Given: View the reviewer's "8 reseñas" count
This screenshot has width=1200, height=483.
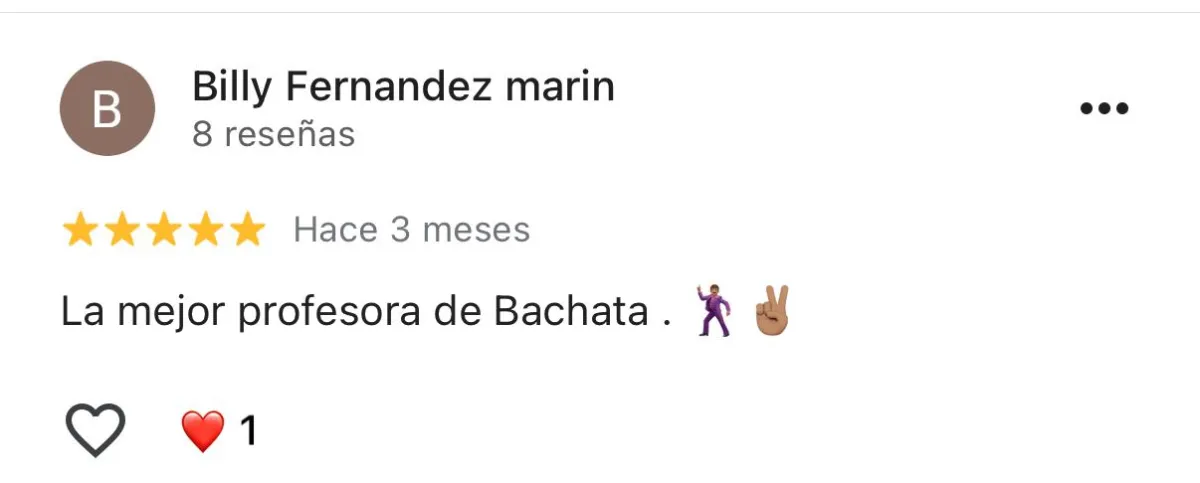Looking at the screenshot, I should click(x=274, y=134).
